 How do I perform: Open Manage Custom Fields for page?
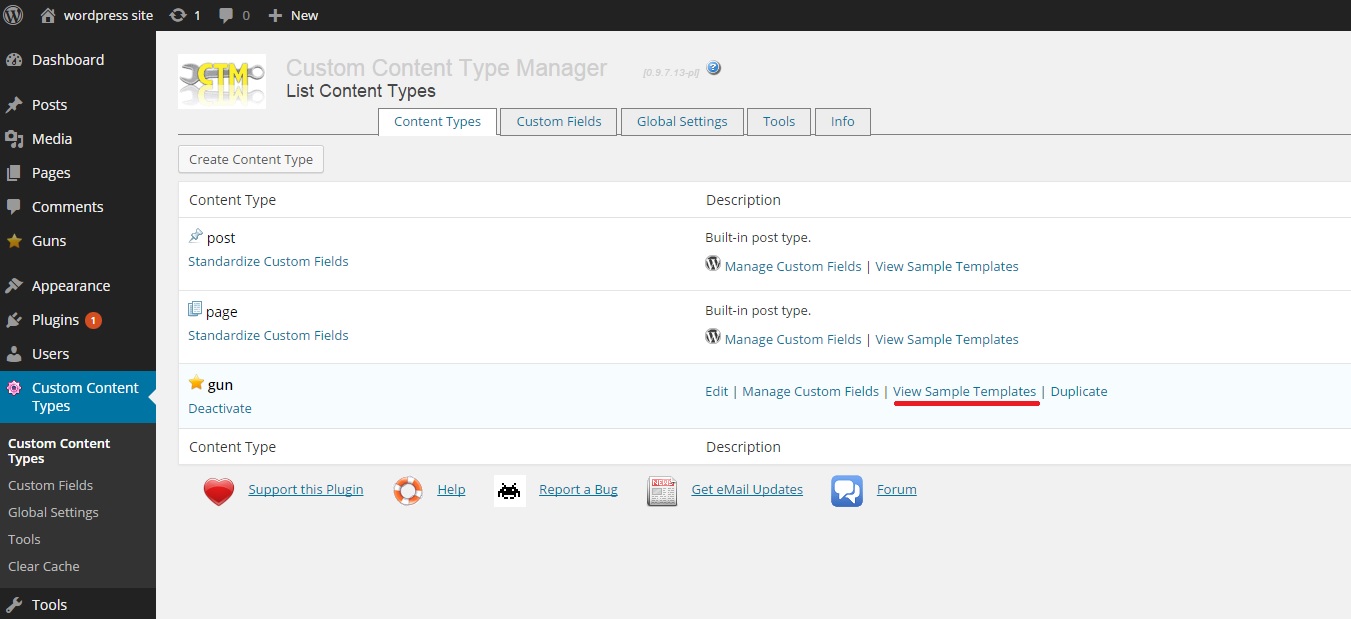coord(793,340)
